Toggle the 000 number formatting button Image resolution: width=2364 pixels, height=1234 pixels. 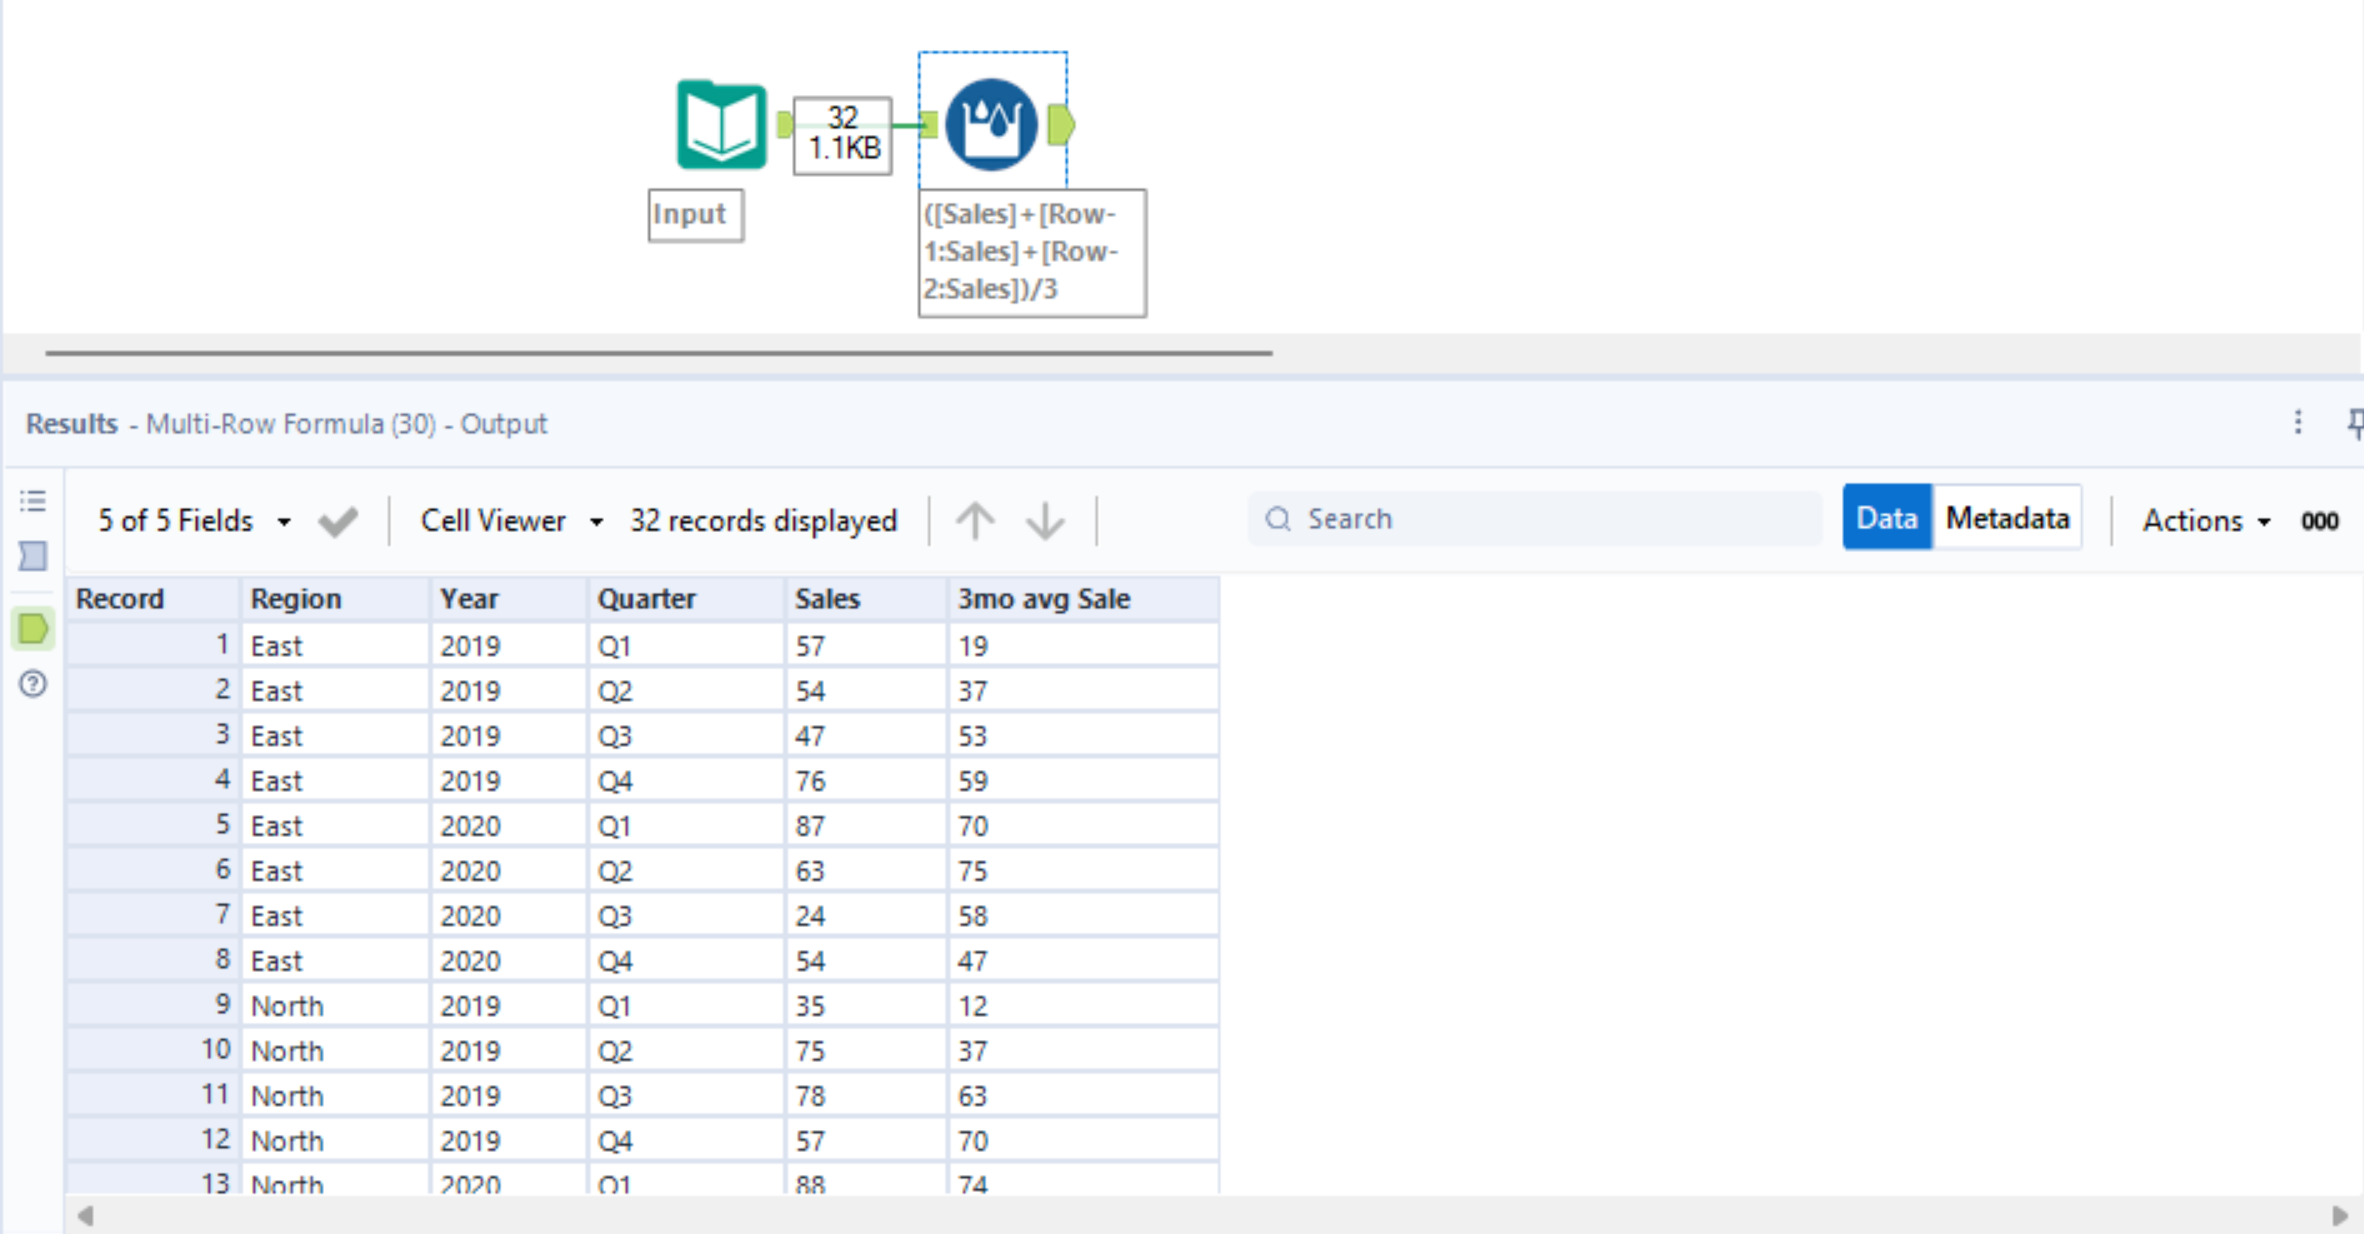[2319, 521]
